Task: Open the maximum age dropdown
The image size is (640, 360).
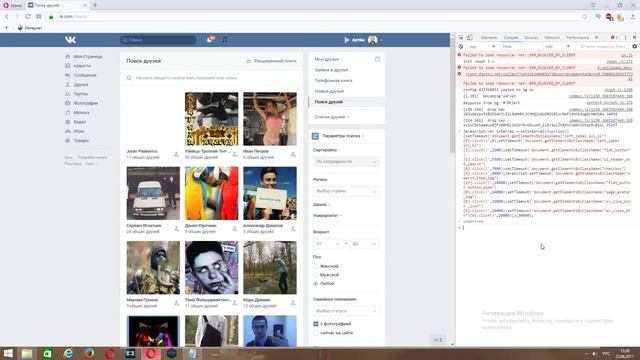Action: pos(364,244)
